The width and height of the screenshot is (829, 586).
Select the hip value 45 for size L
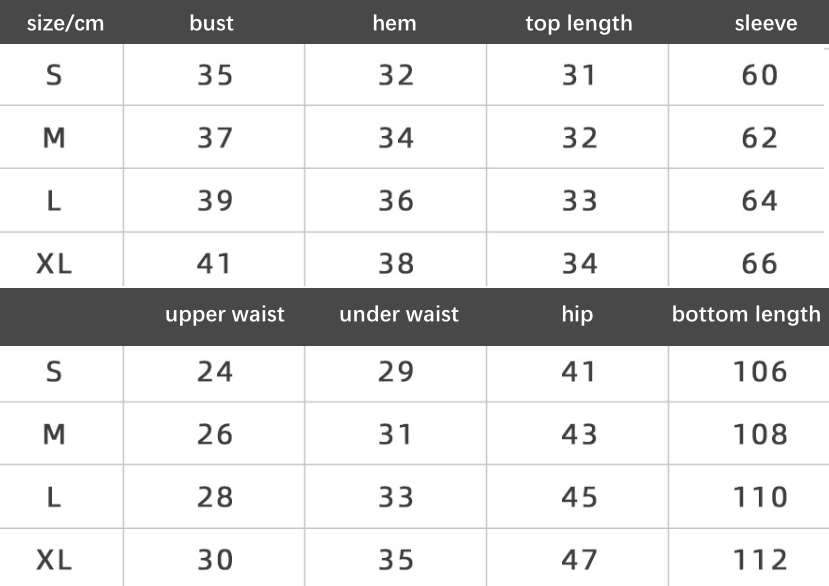[579, 498]
